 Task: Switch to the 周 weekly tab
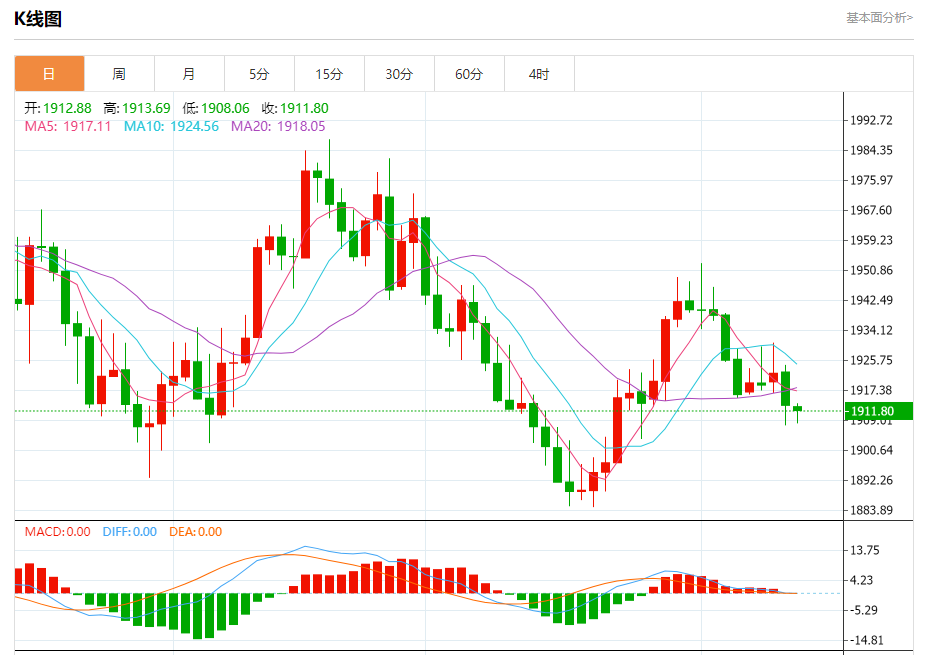click(x=119, y=74)
